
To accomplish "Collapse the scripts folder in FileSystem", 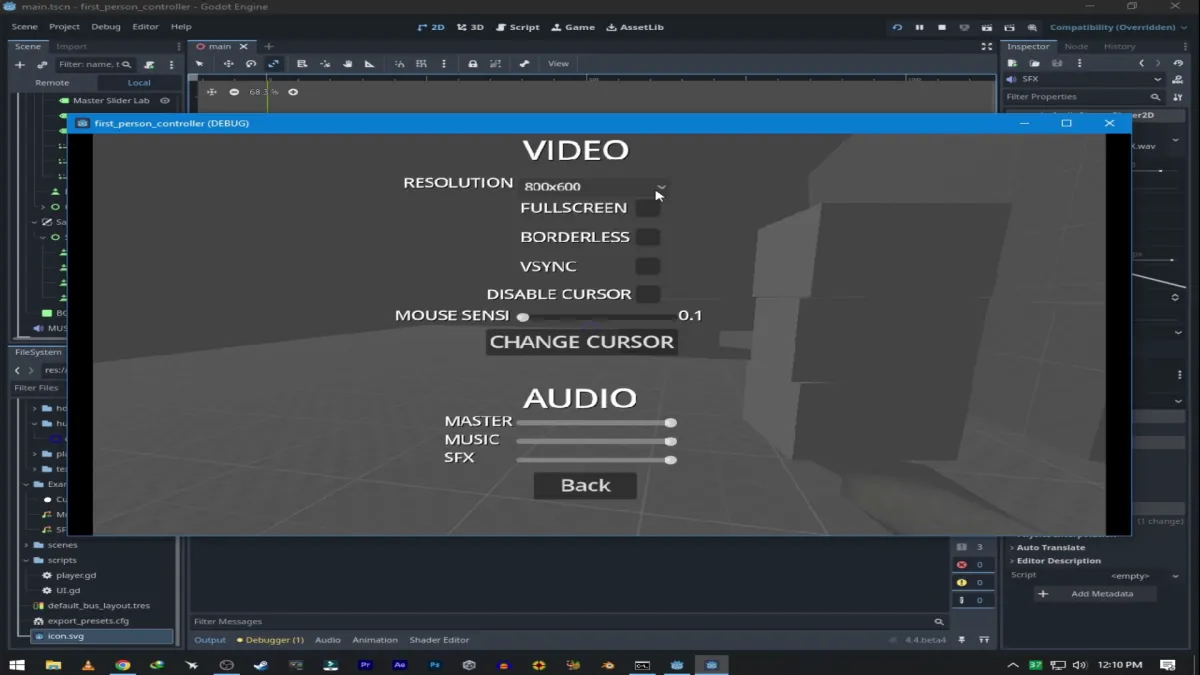I will (27, 560).
